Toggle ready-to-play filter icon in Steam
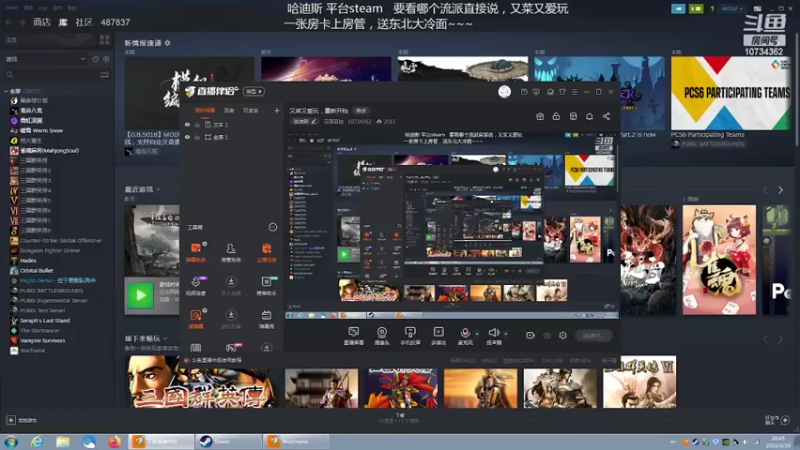This screenshot has height=450, width=800. [x=106, y=59]
